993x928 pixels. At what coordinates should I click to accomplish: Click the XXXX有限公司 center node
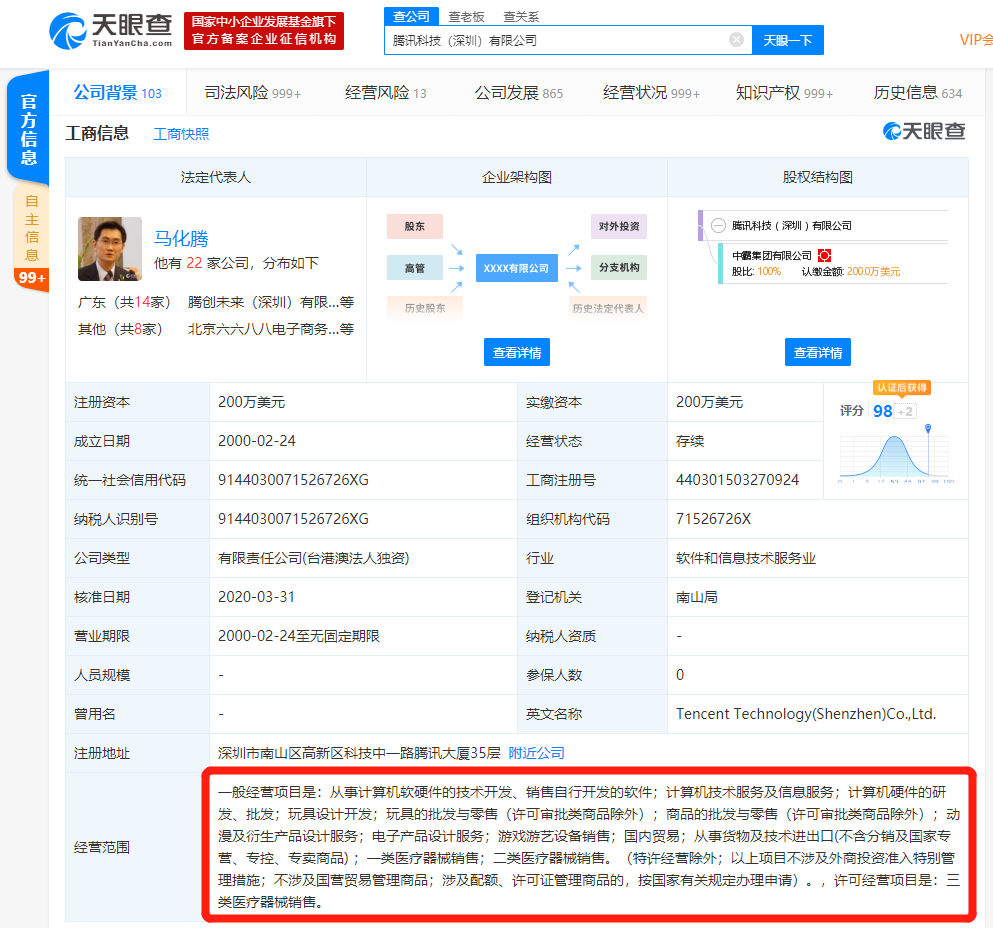(516, 268)
